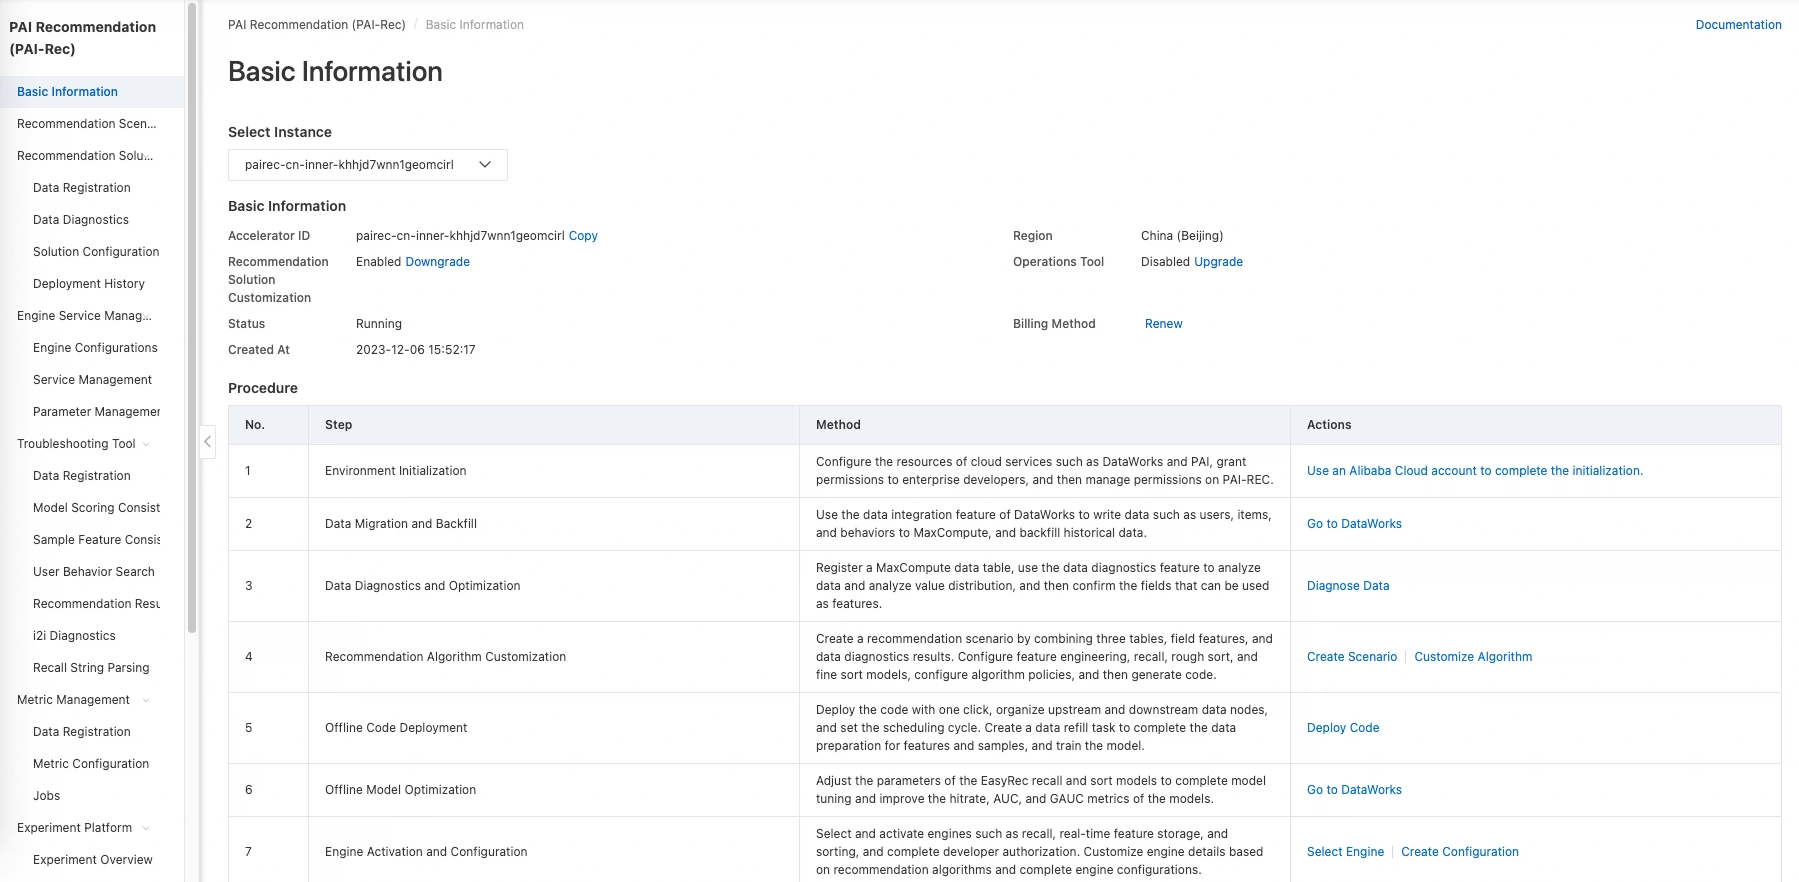The height and width of the screenshot is (882, 1799).
Task: Collapse the Troubleshooting Tool menu group
Action: click(146, 444)
